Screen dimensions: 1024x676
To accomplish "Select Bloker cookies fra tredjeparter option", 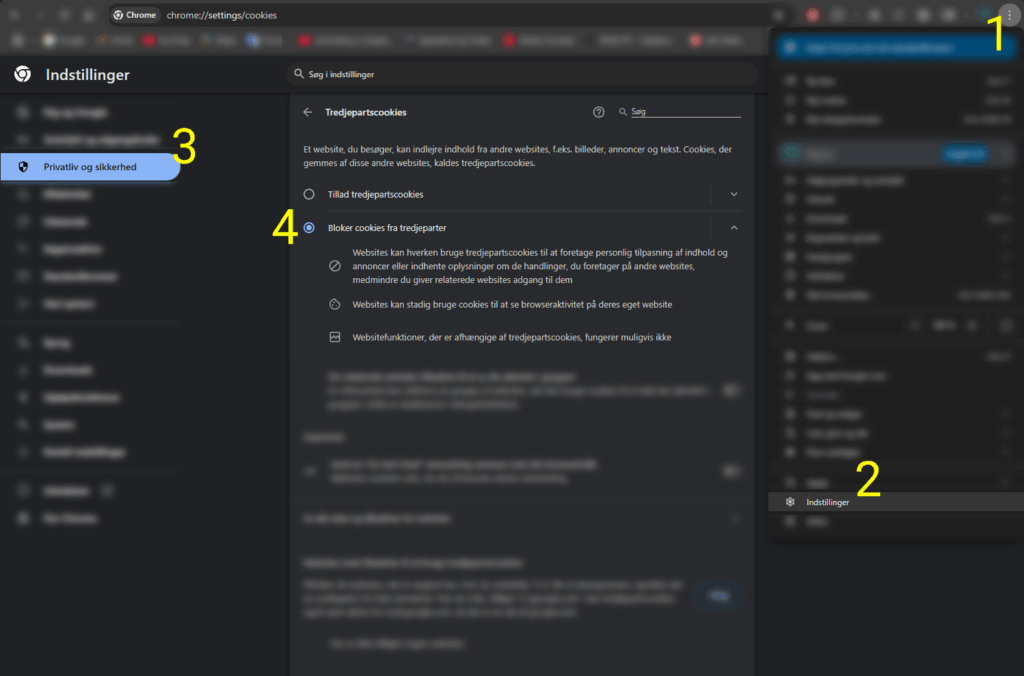I will [x=309, y=228].
